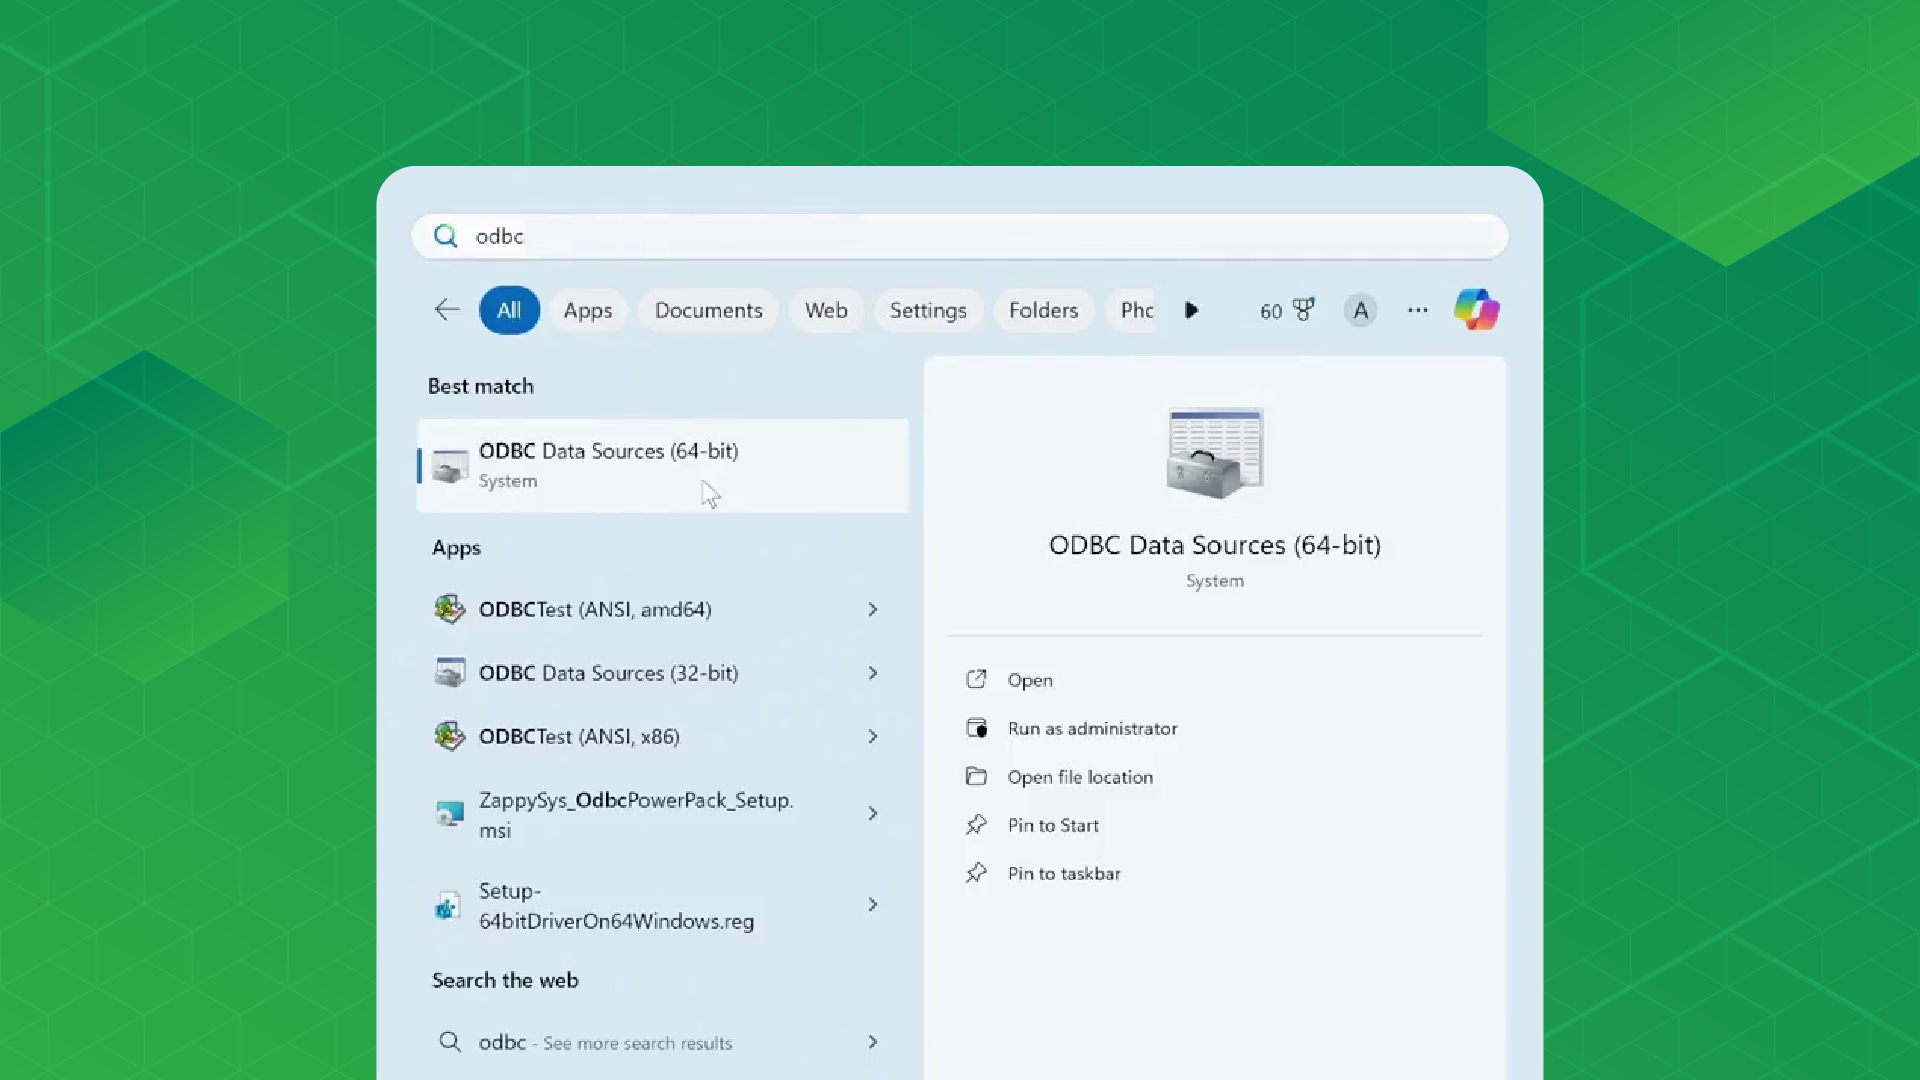Expand the ODBC Data Sources (32-bit) chevron
Screen dimensions: 1920x1080
tap(873, 673)
